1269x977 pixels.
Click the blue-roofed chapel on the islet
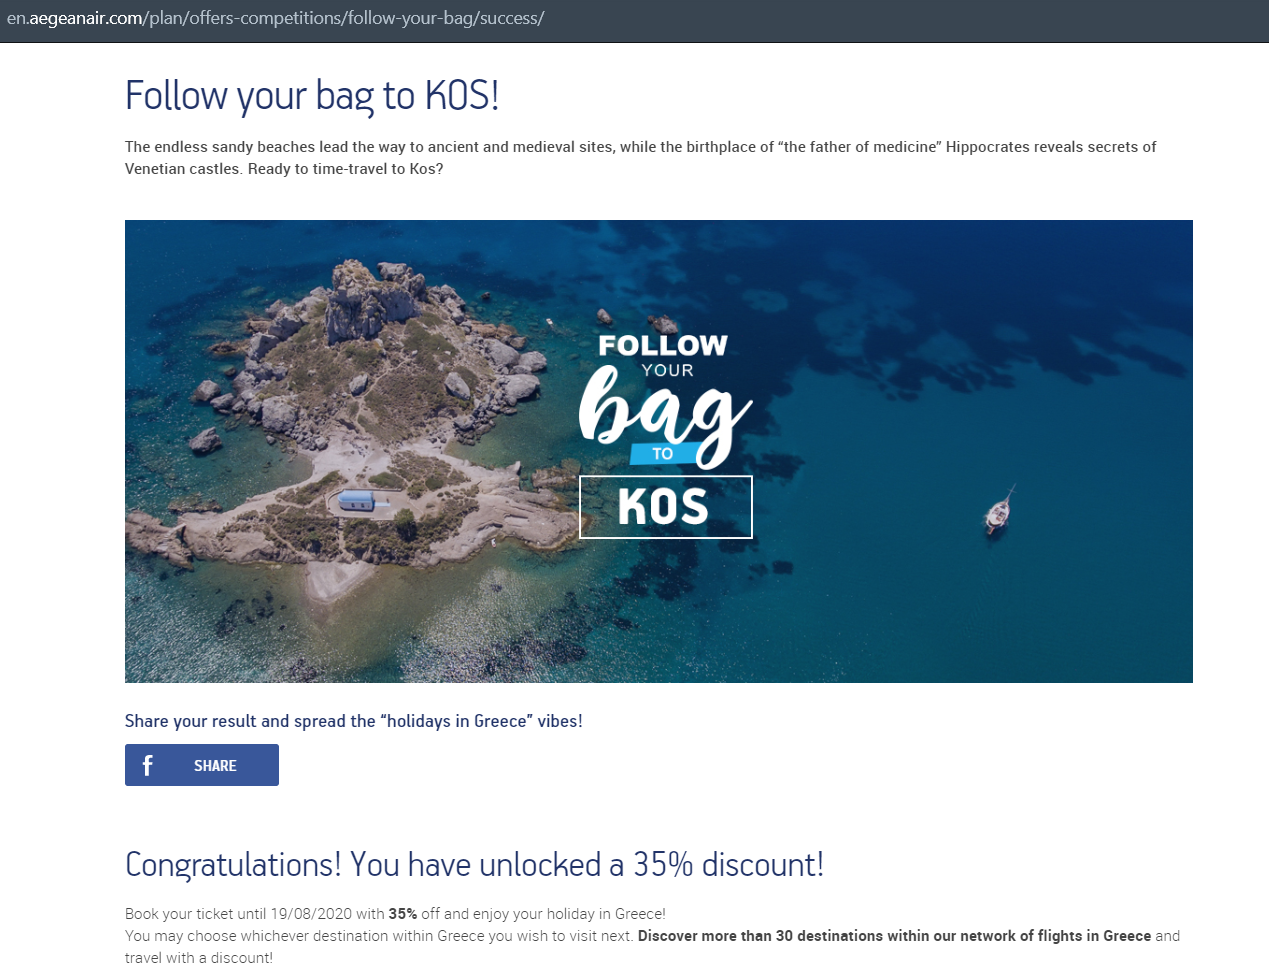[358, 500]
